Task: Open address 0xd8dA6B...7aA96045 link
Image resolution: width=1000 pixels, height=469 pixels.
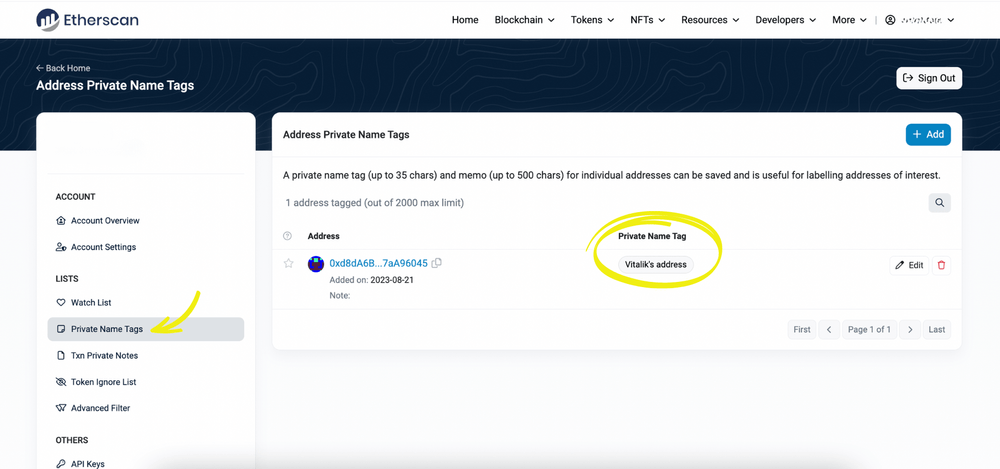Action: (378, 264)
